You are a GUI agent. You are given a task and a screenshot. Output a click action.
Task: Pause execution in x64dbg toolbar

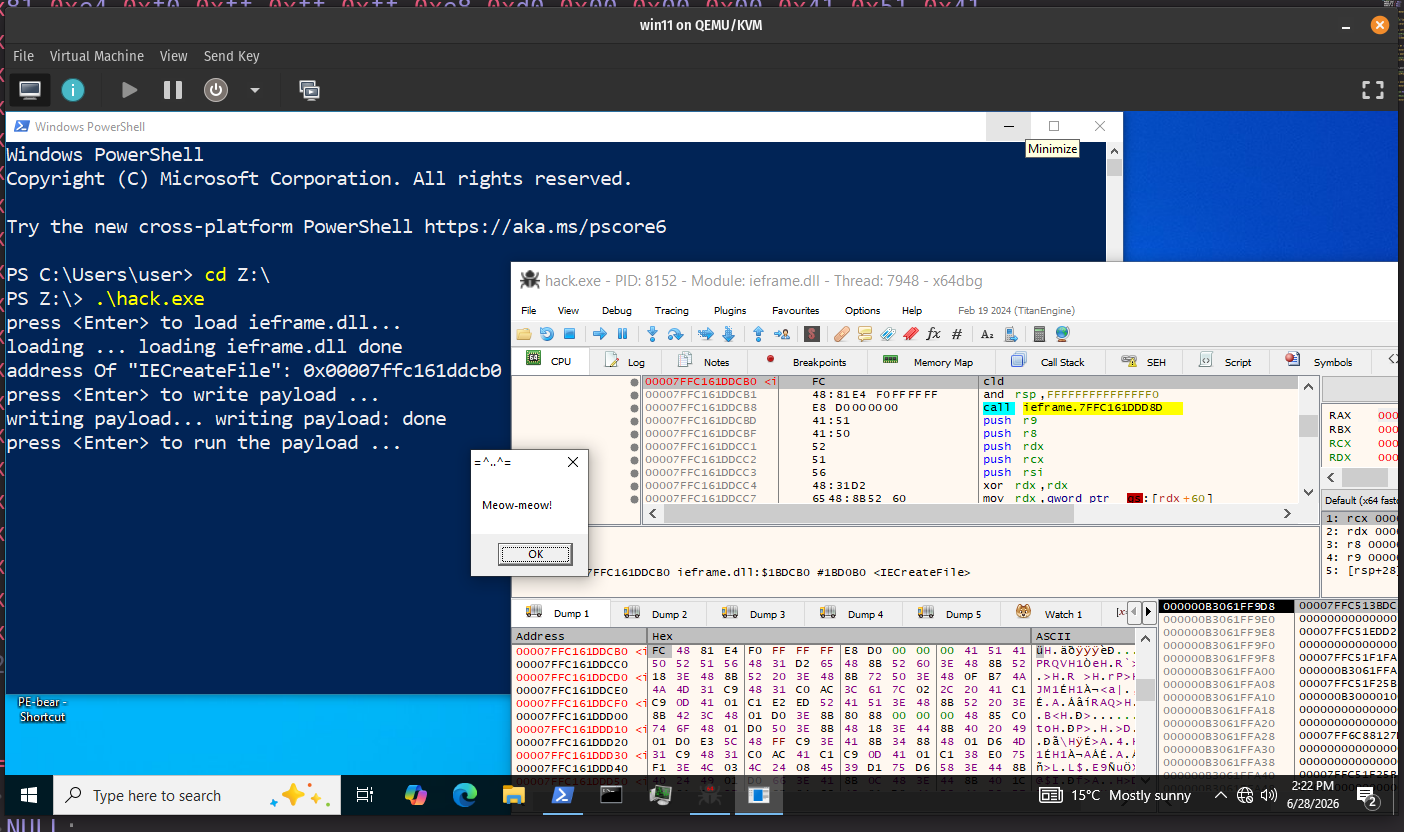click(x=622, y=334)
